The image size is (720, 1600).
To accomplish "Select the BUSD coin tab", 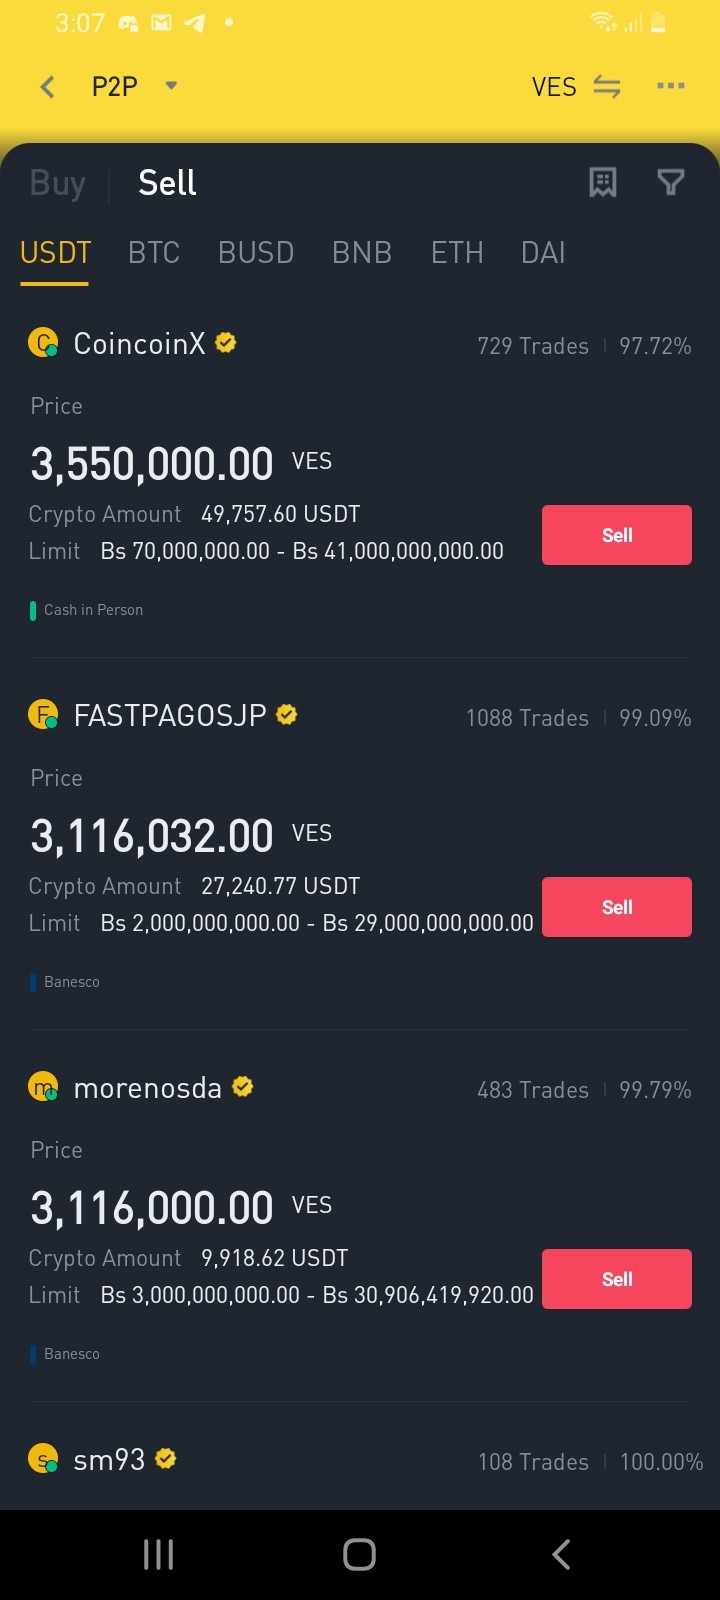I will pos(256,252).
